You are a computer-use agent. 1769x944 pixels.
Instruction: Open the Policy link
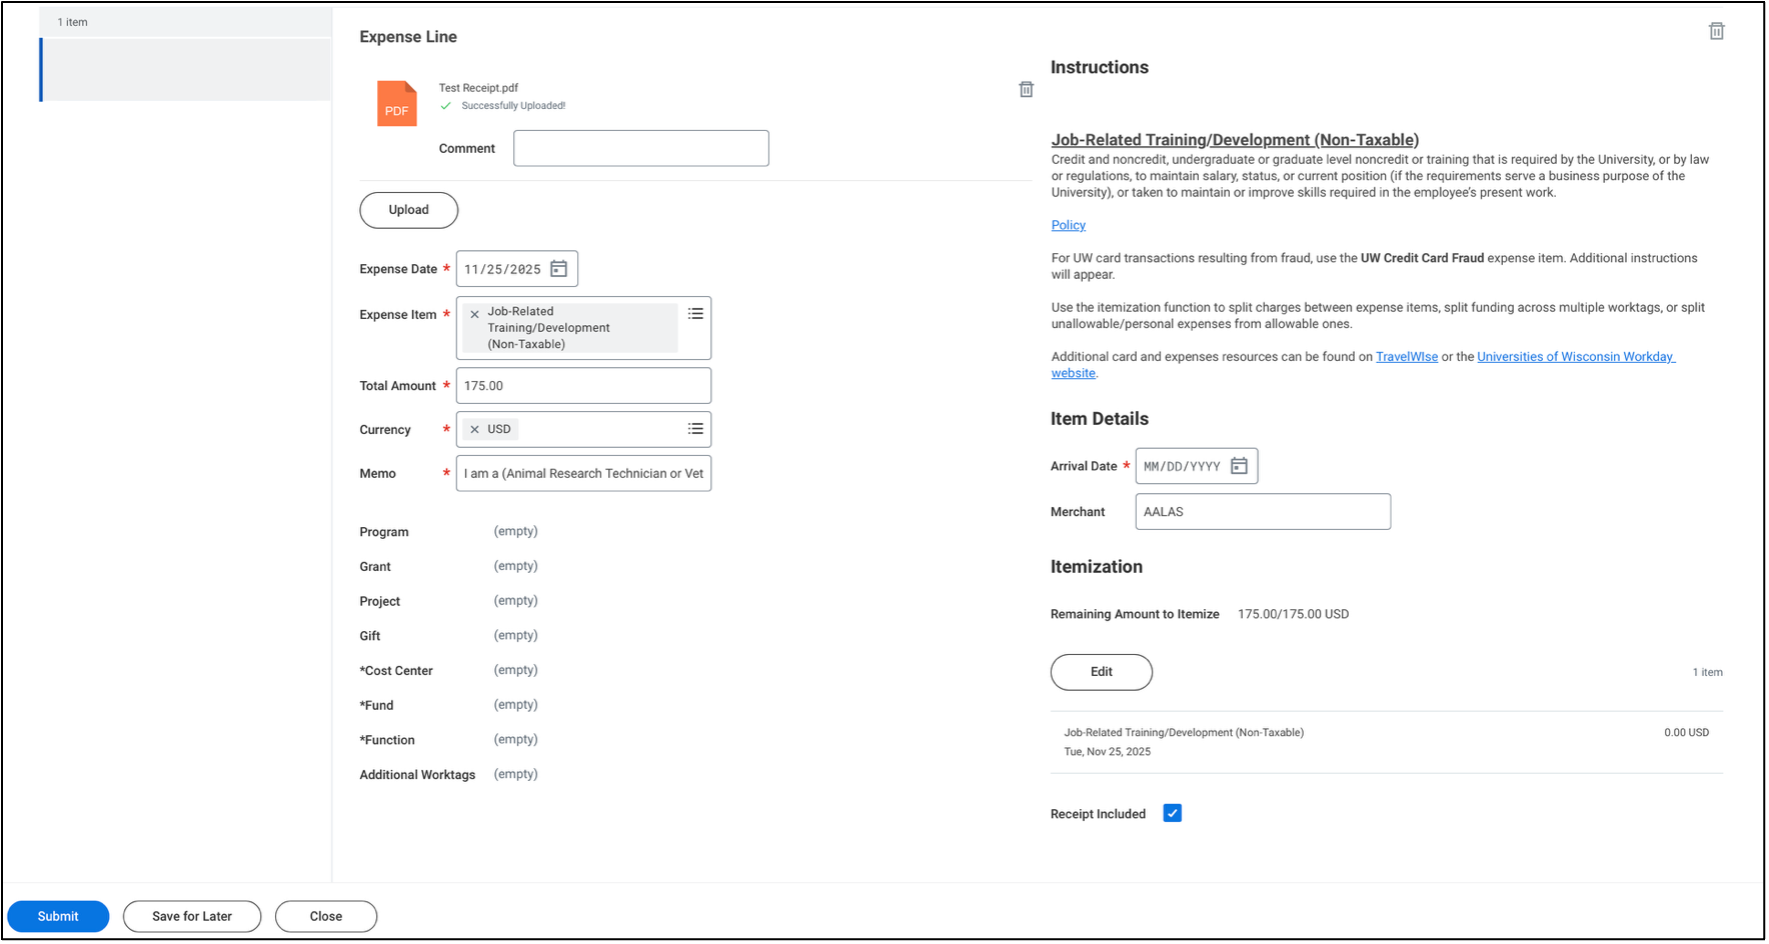tap(1067, 225)
